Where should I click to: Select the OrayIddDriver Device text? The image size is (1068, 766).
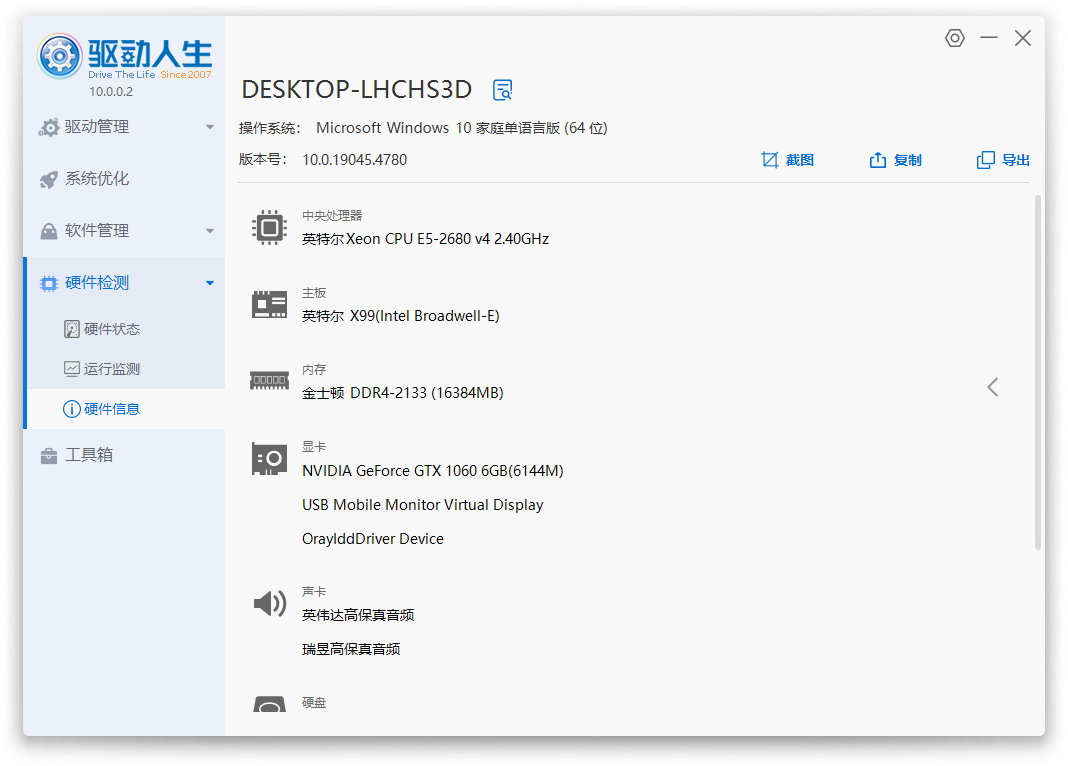(x=373, y=539)
